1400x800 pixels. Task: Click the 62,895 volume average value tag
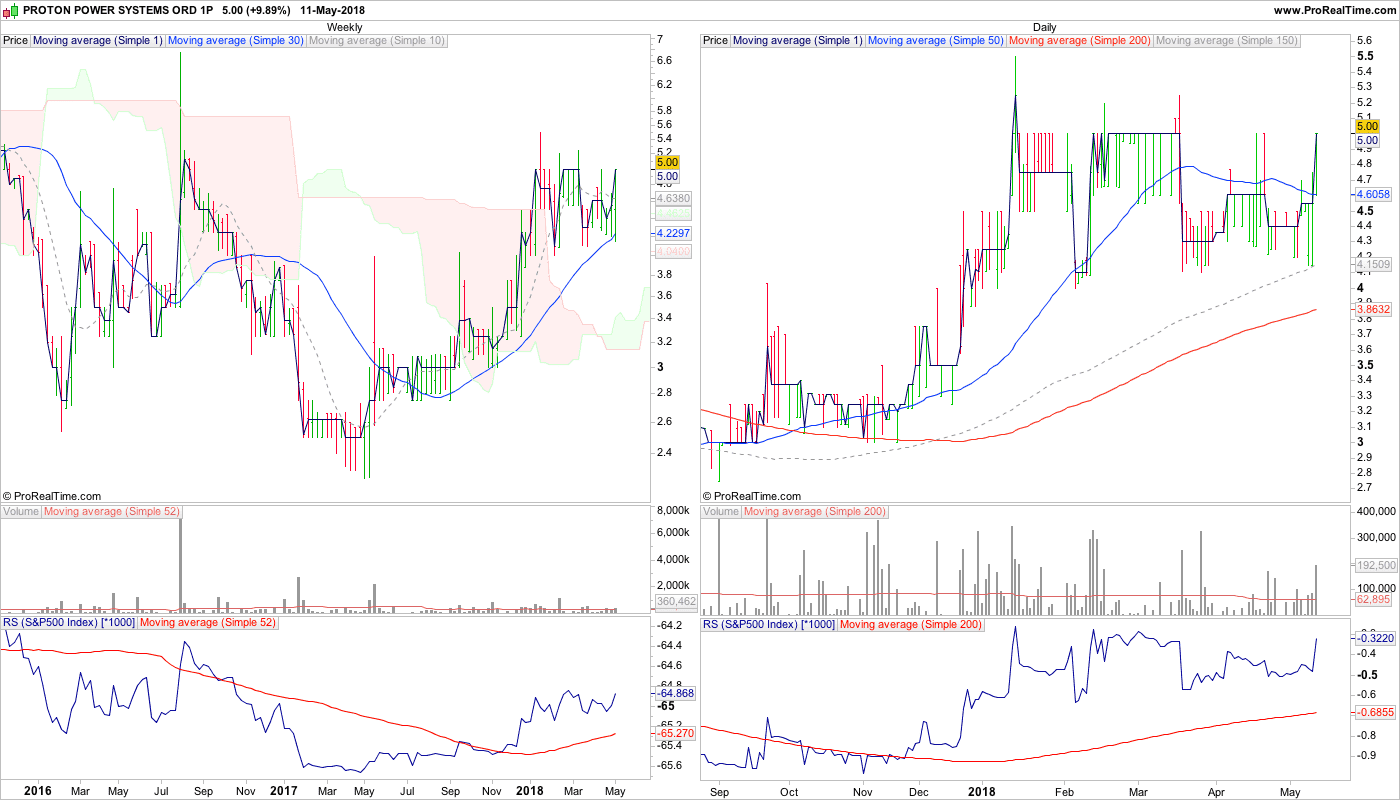point(1373,600)
